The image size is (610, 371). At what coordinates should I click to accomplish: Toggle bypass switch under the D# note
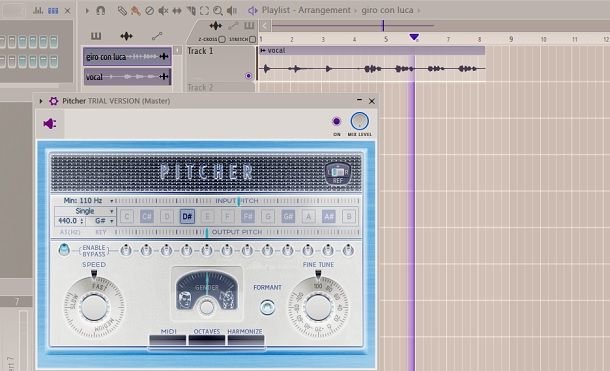point(186,250)
